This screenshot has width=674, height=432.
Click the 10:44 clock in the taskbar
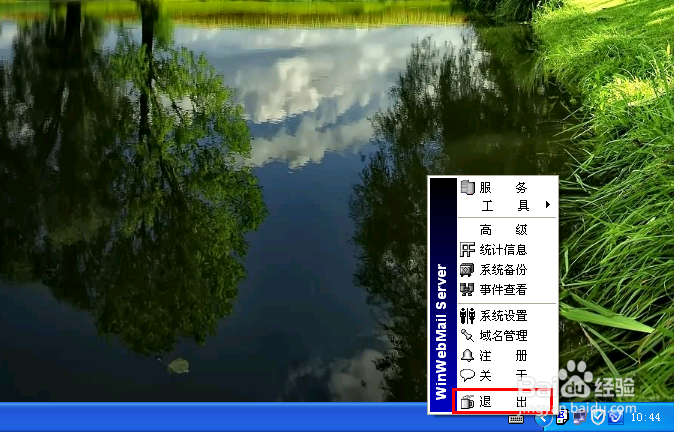pyautogui.click(x=646, y=417)
